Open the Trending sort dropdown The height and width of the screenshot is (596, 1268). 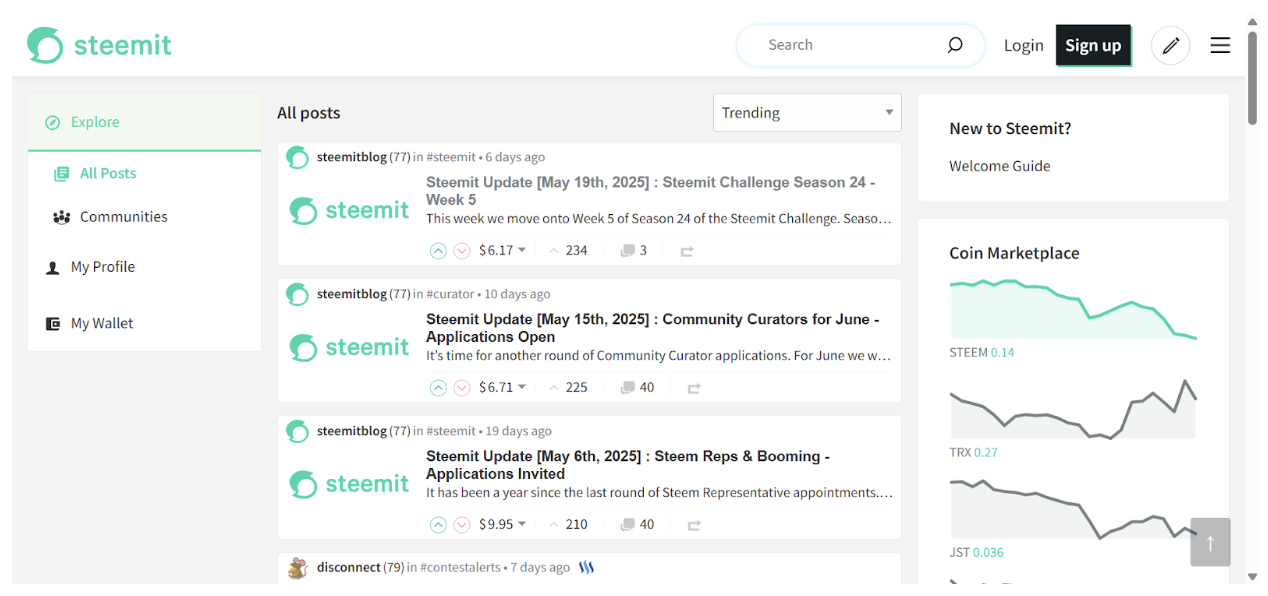point(807,113)
